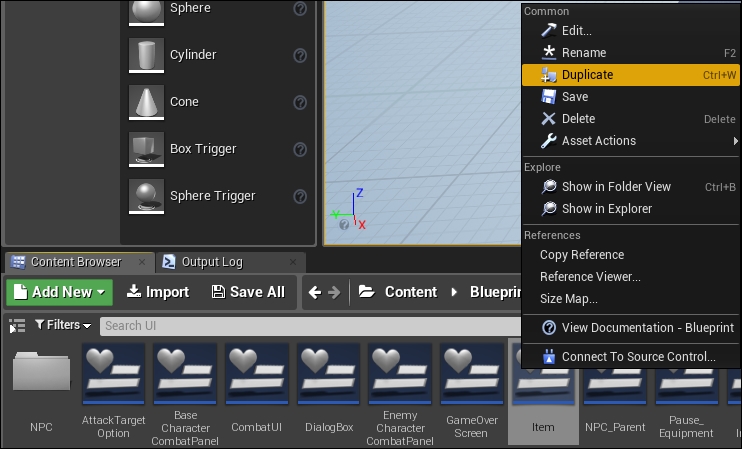
Task: Choose Delete in the context menu
Action: click(x=630, y=119)
